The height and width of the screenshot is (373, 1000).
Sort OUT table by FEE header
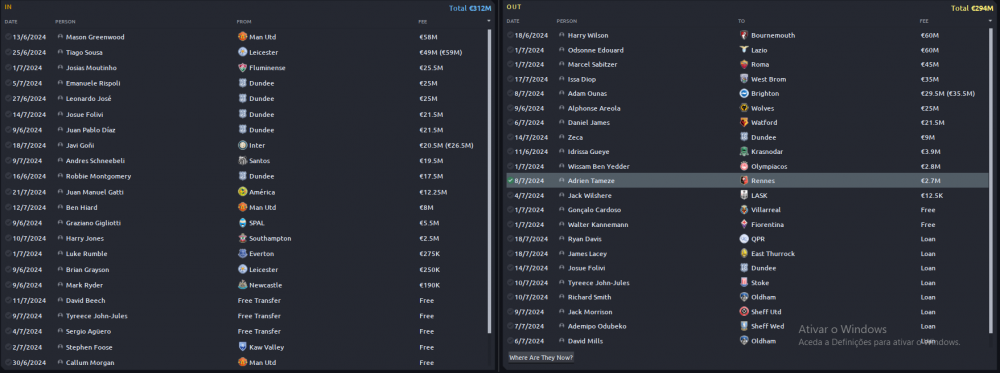[x=924, y=21]
